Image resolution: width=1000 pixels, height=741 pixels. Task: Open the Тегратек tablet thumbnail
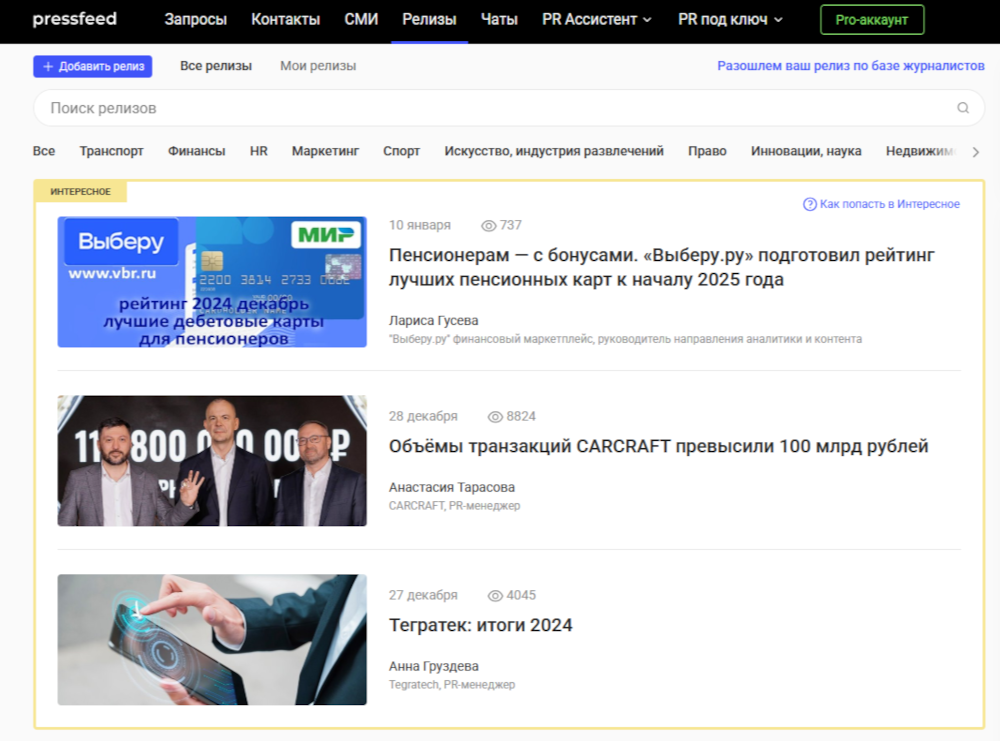click(212, 640)
